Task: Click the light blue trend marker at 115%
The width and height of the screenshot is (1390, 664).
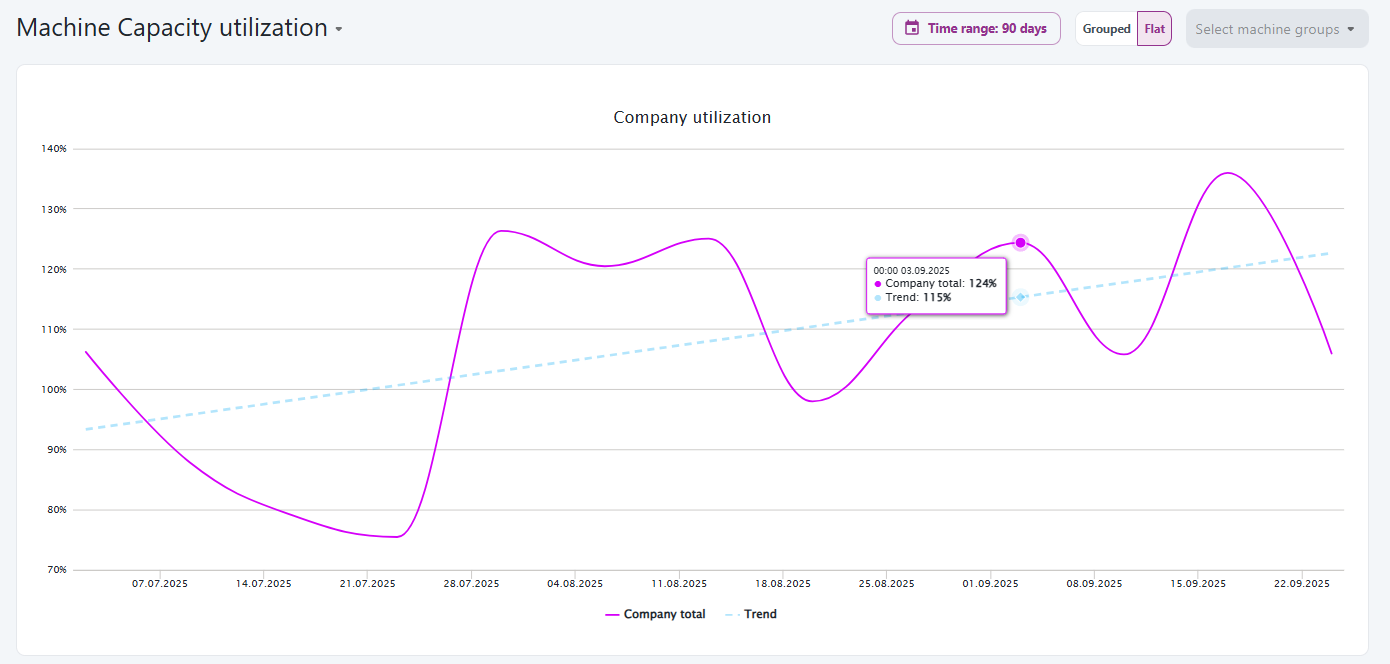Action: 1021,297
